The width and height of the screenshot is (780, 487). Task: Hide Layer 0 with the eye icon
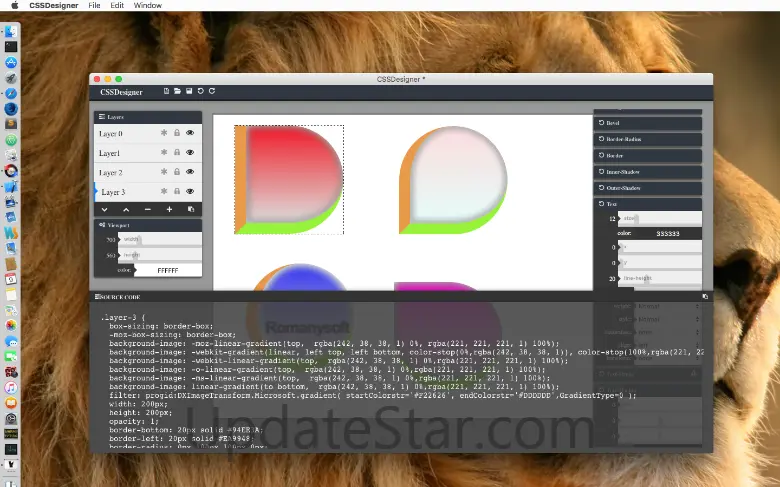190,133
